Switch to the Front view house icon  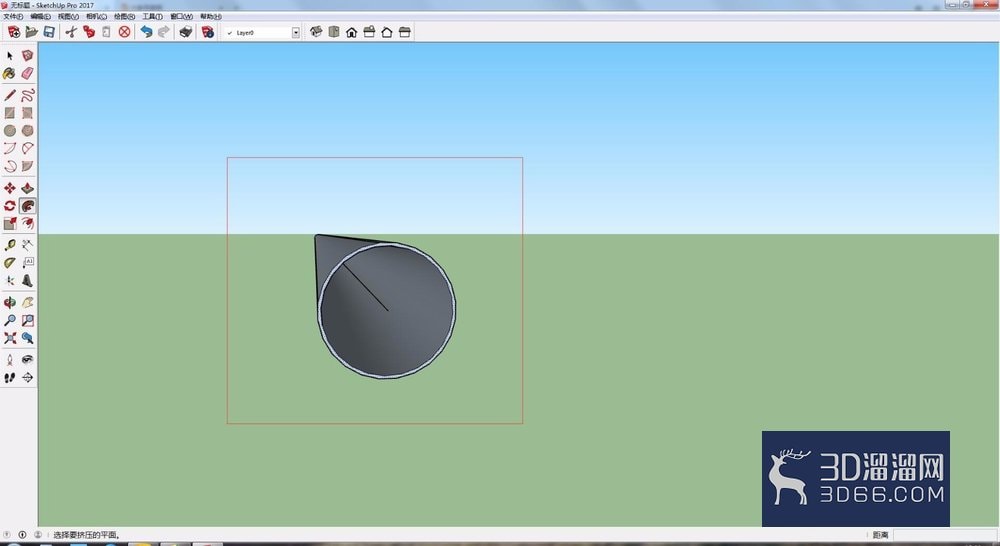coord(351,32)
